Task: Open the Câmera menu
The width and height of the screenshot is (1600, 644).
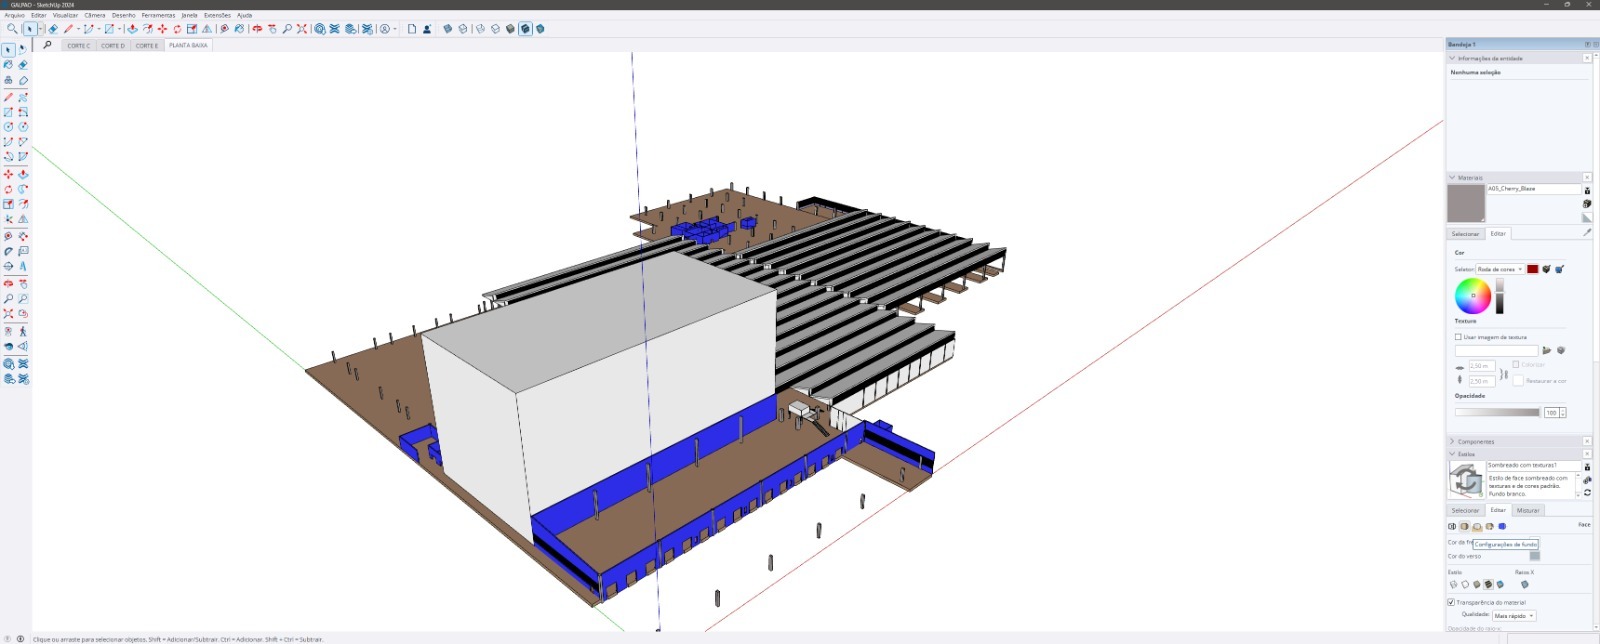Action: tap(94, 15)
